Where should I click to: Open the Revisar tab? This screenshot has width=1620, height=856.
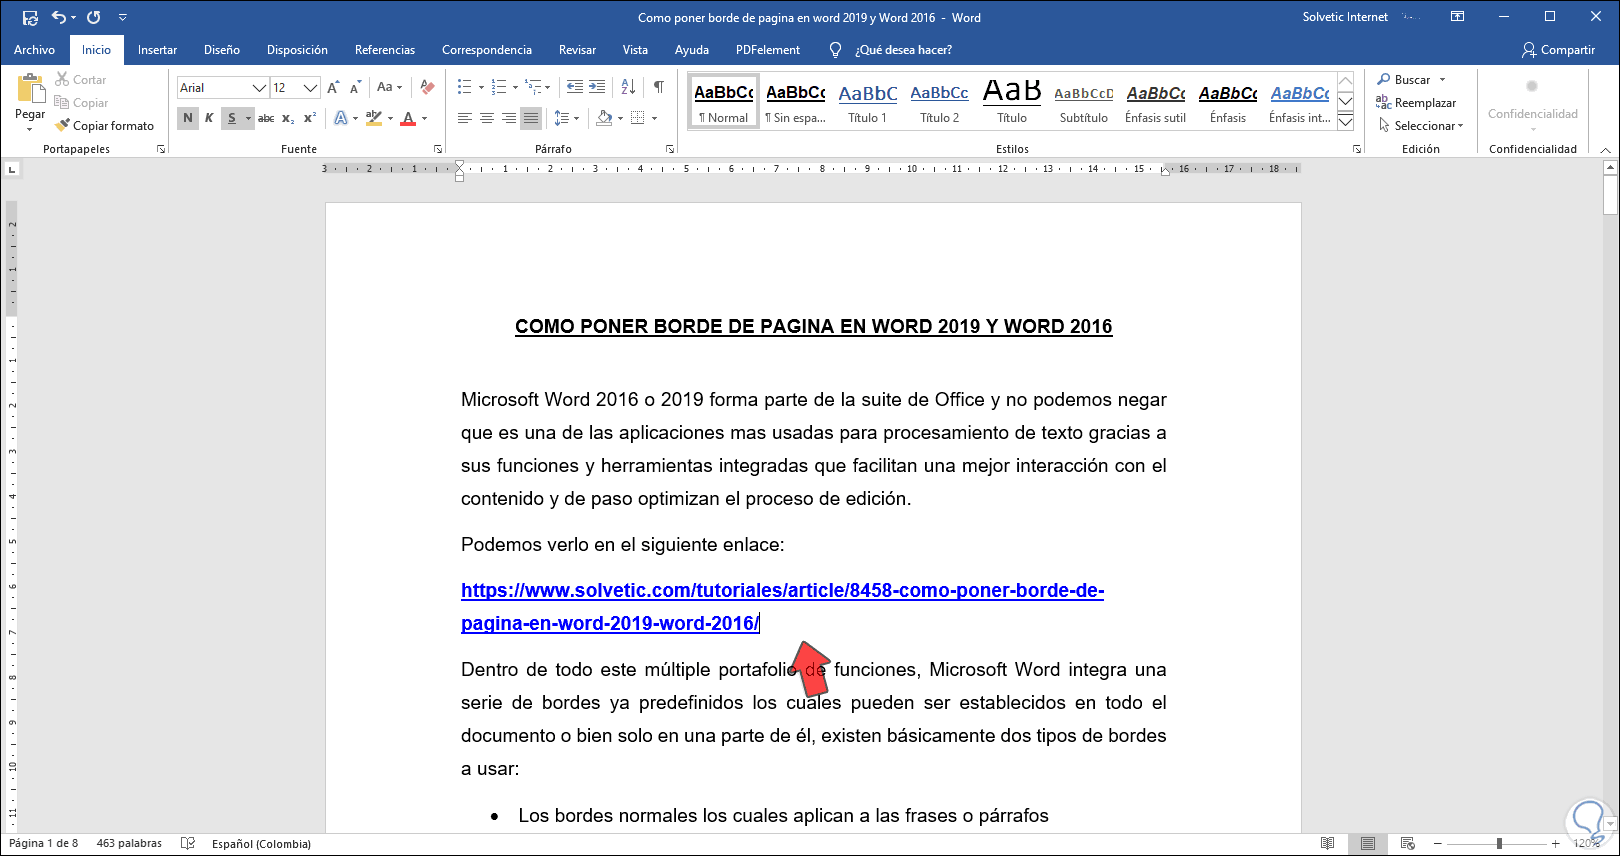[577, 50]
